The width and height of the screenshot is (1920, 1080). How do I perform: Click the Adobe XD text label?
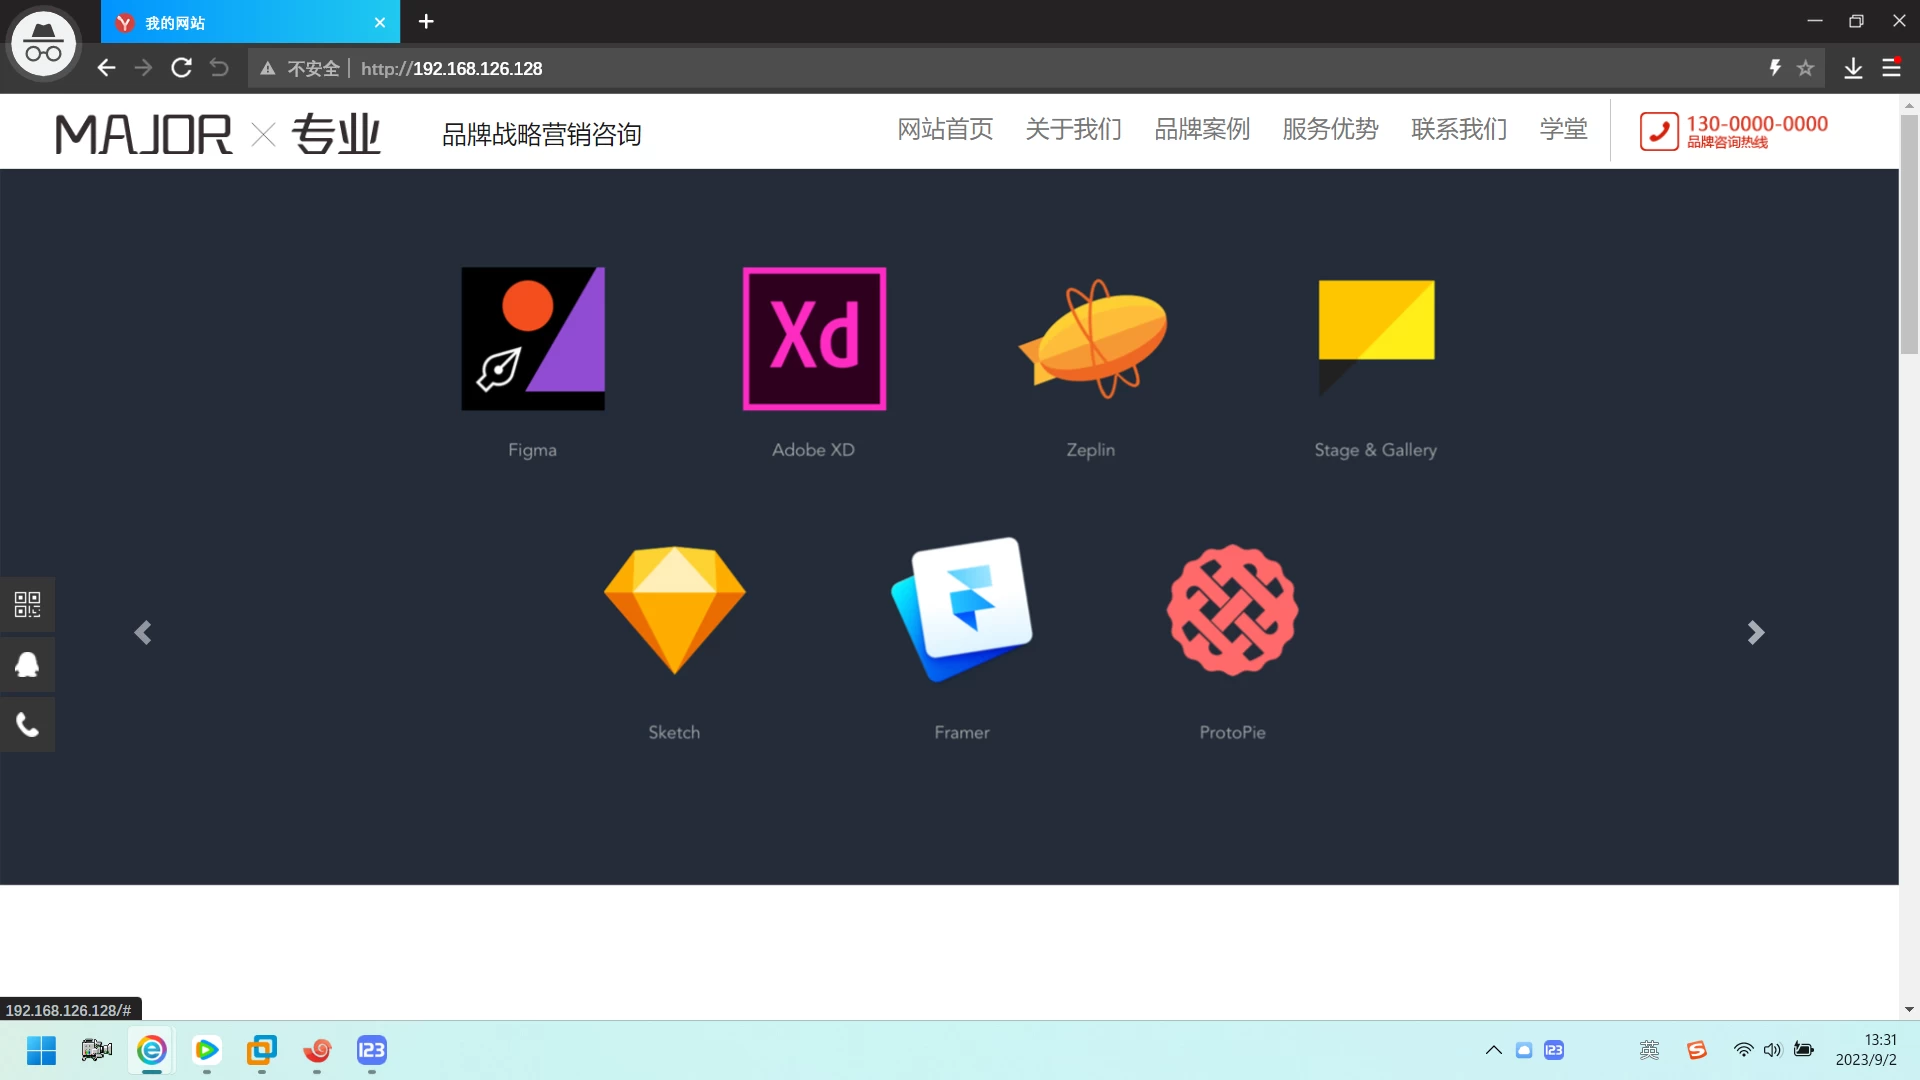(x=813, y=450)
